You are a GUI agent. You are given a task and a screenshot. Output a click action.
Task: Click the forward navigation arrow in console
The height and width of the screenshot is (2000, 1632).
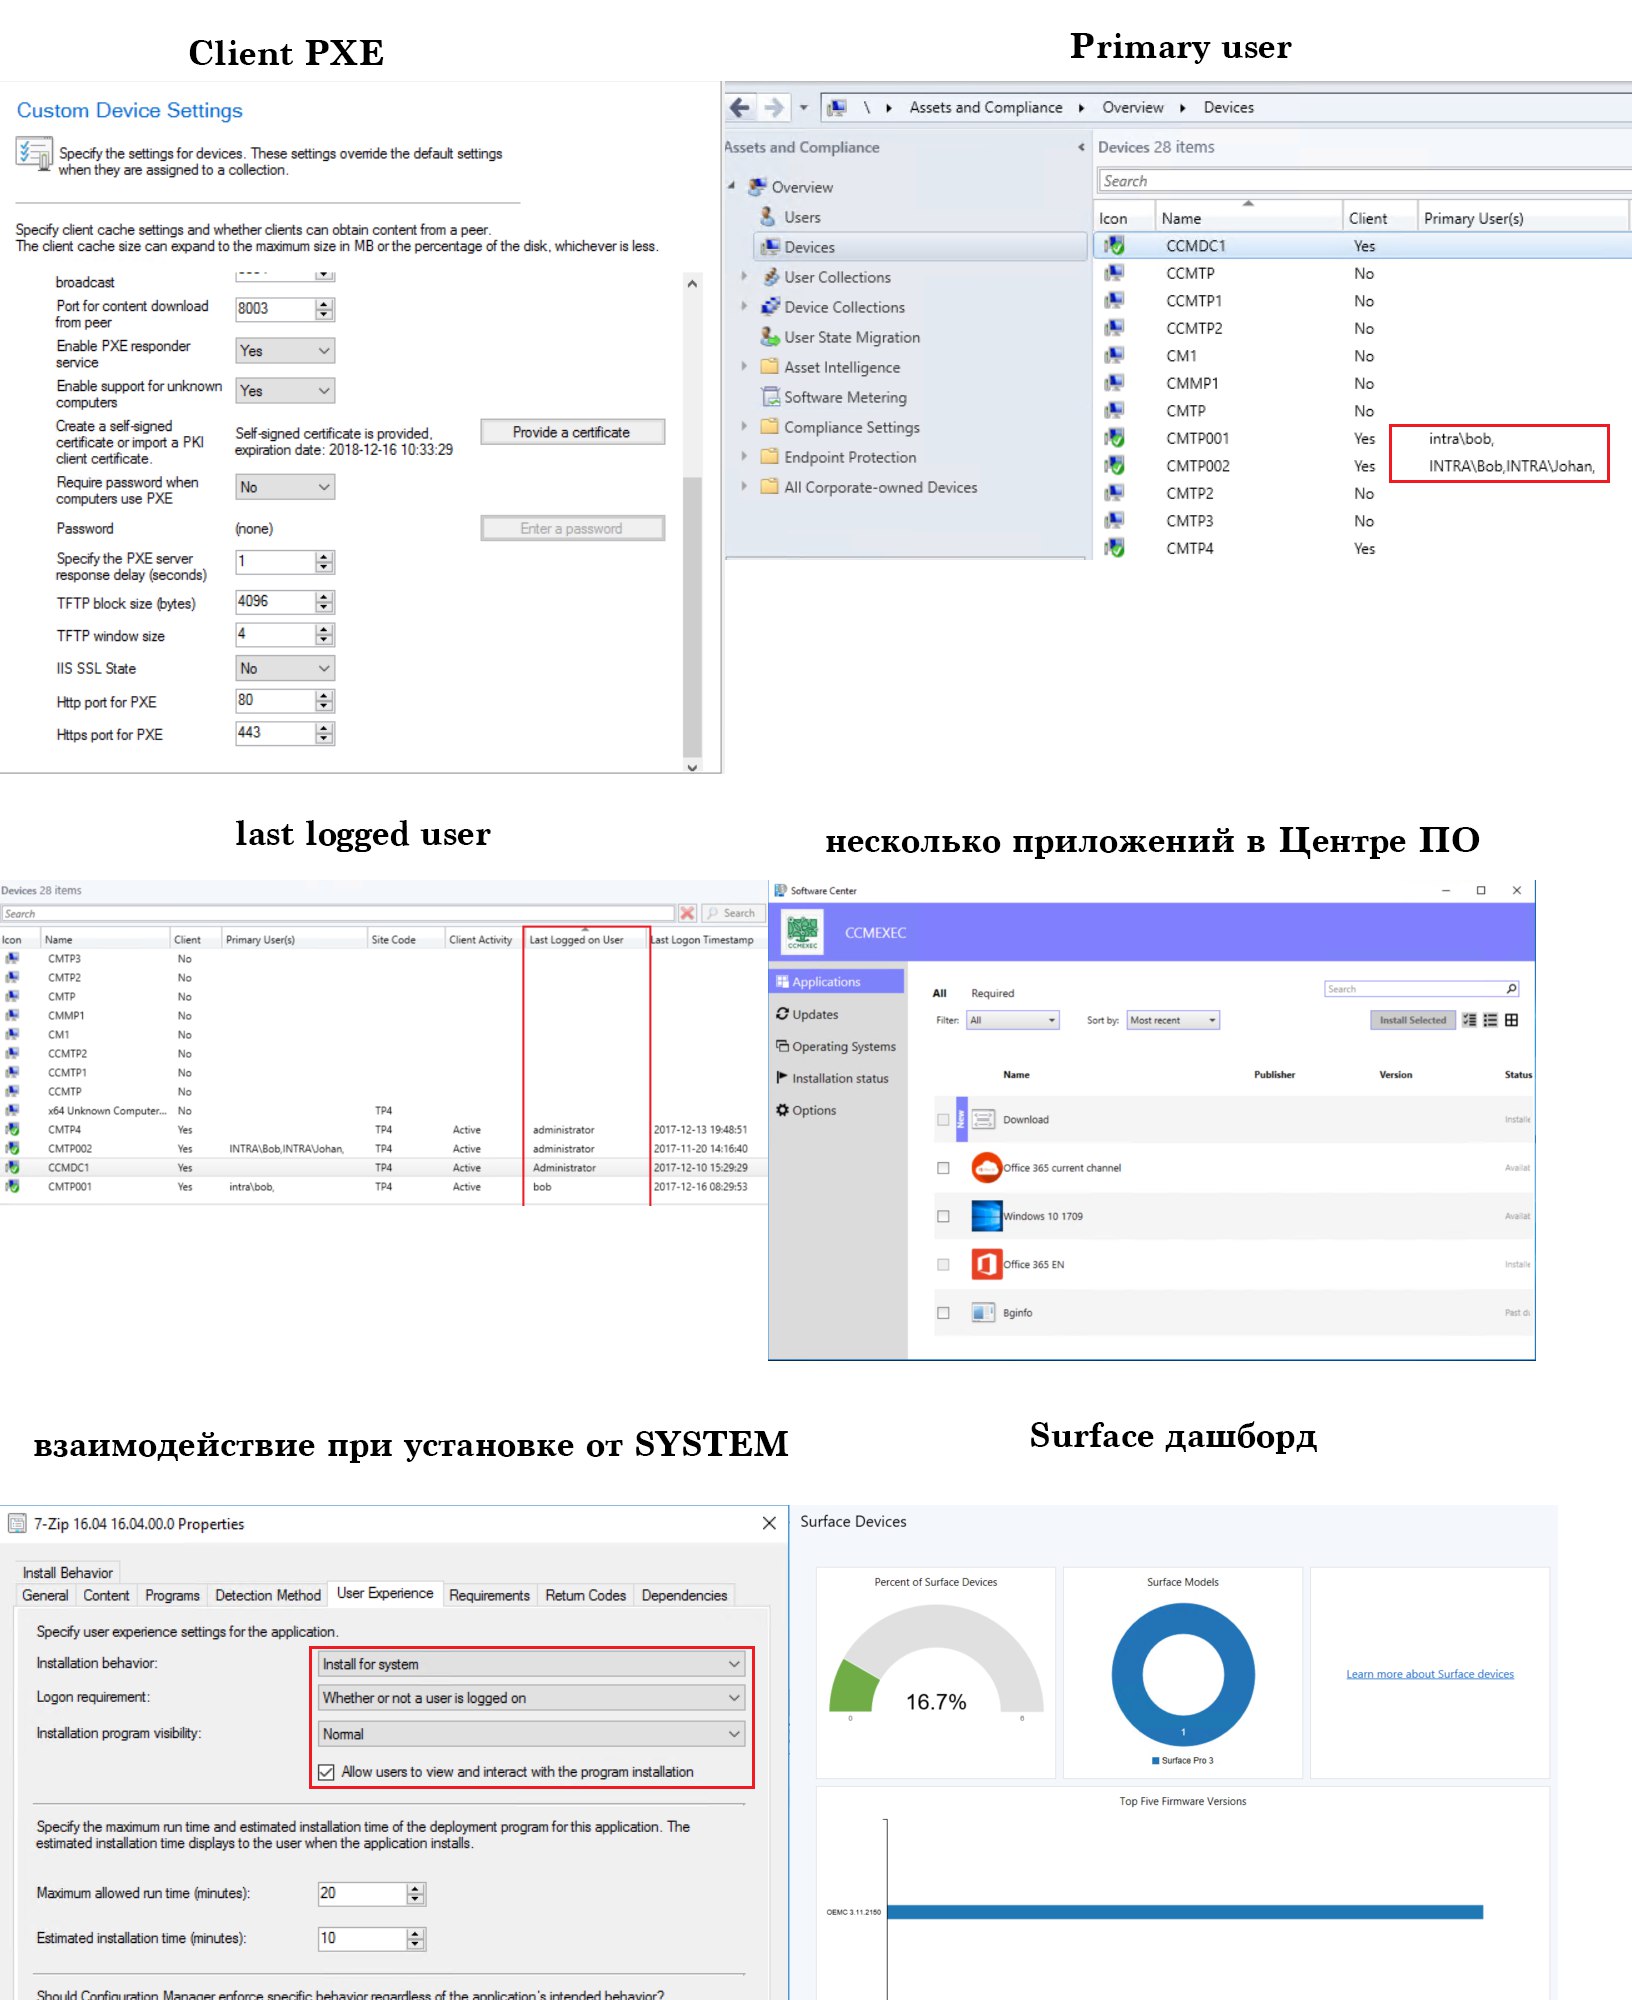click(773, 107)
